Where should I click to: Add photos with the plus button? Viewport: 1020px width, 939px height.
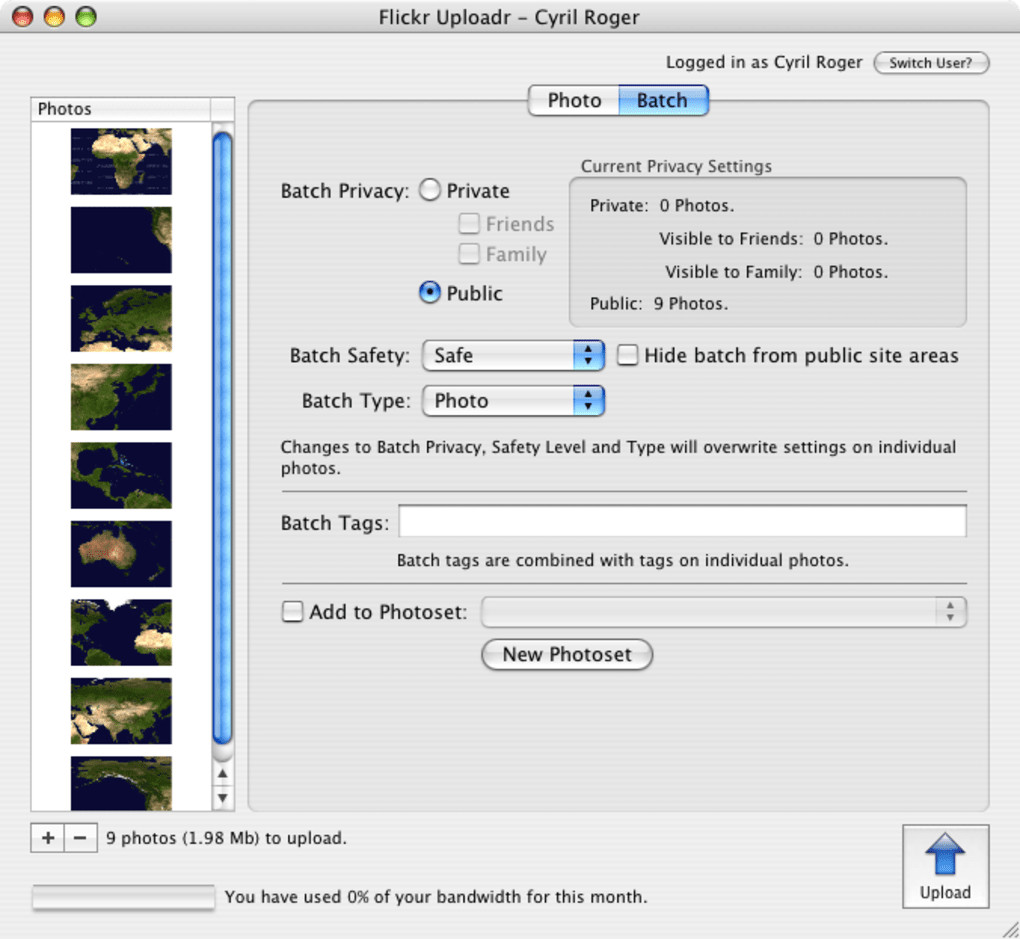click(47, 837)
